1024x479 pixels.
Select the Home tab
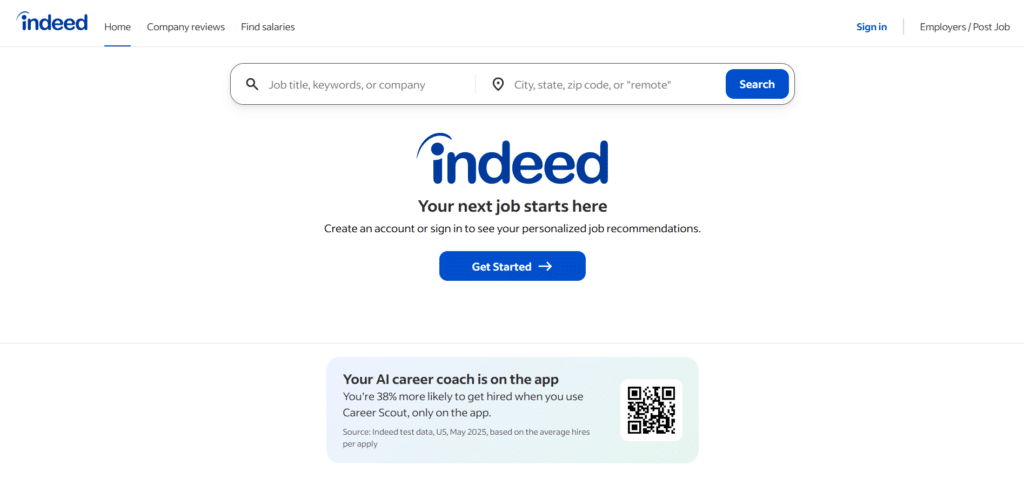[x=117, y=27]
